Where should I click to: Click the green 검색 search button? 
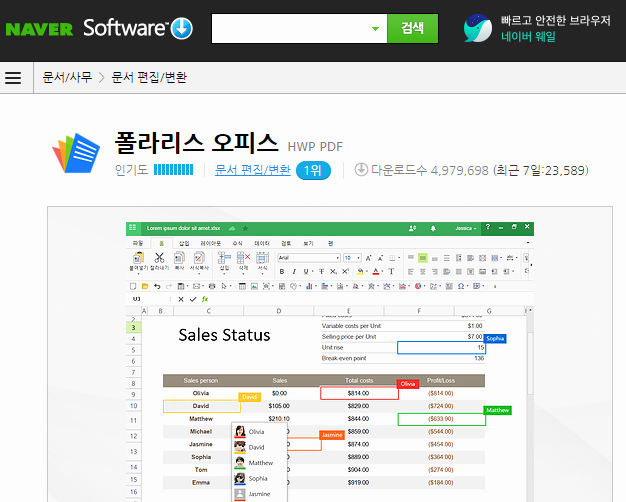pos(412,28)
